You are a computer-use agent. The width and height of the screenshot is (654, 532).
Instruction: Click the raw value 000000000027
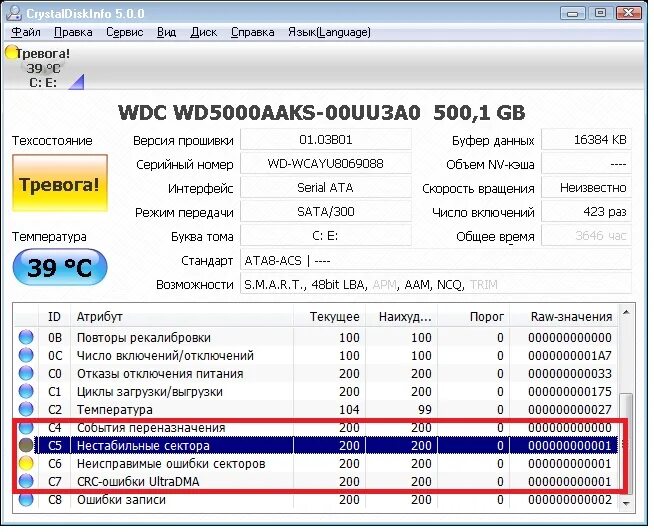[x=569, y=409]
